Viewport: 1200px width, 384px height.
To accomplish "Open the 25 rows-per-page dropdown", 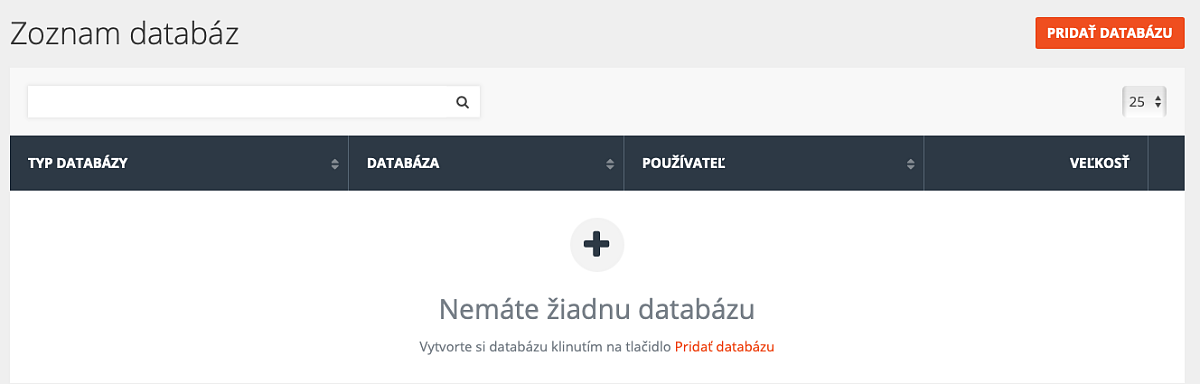I will tap(1145, 101).
